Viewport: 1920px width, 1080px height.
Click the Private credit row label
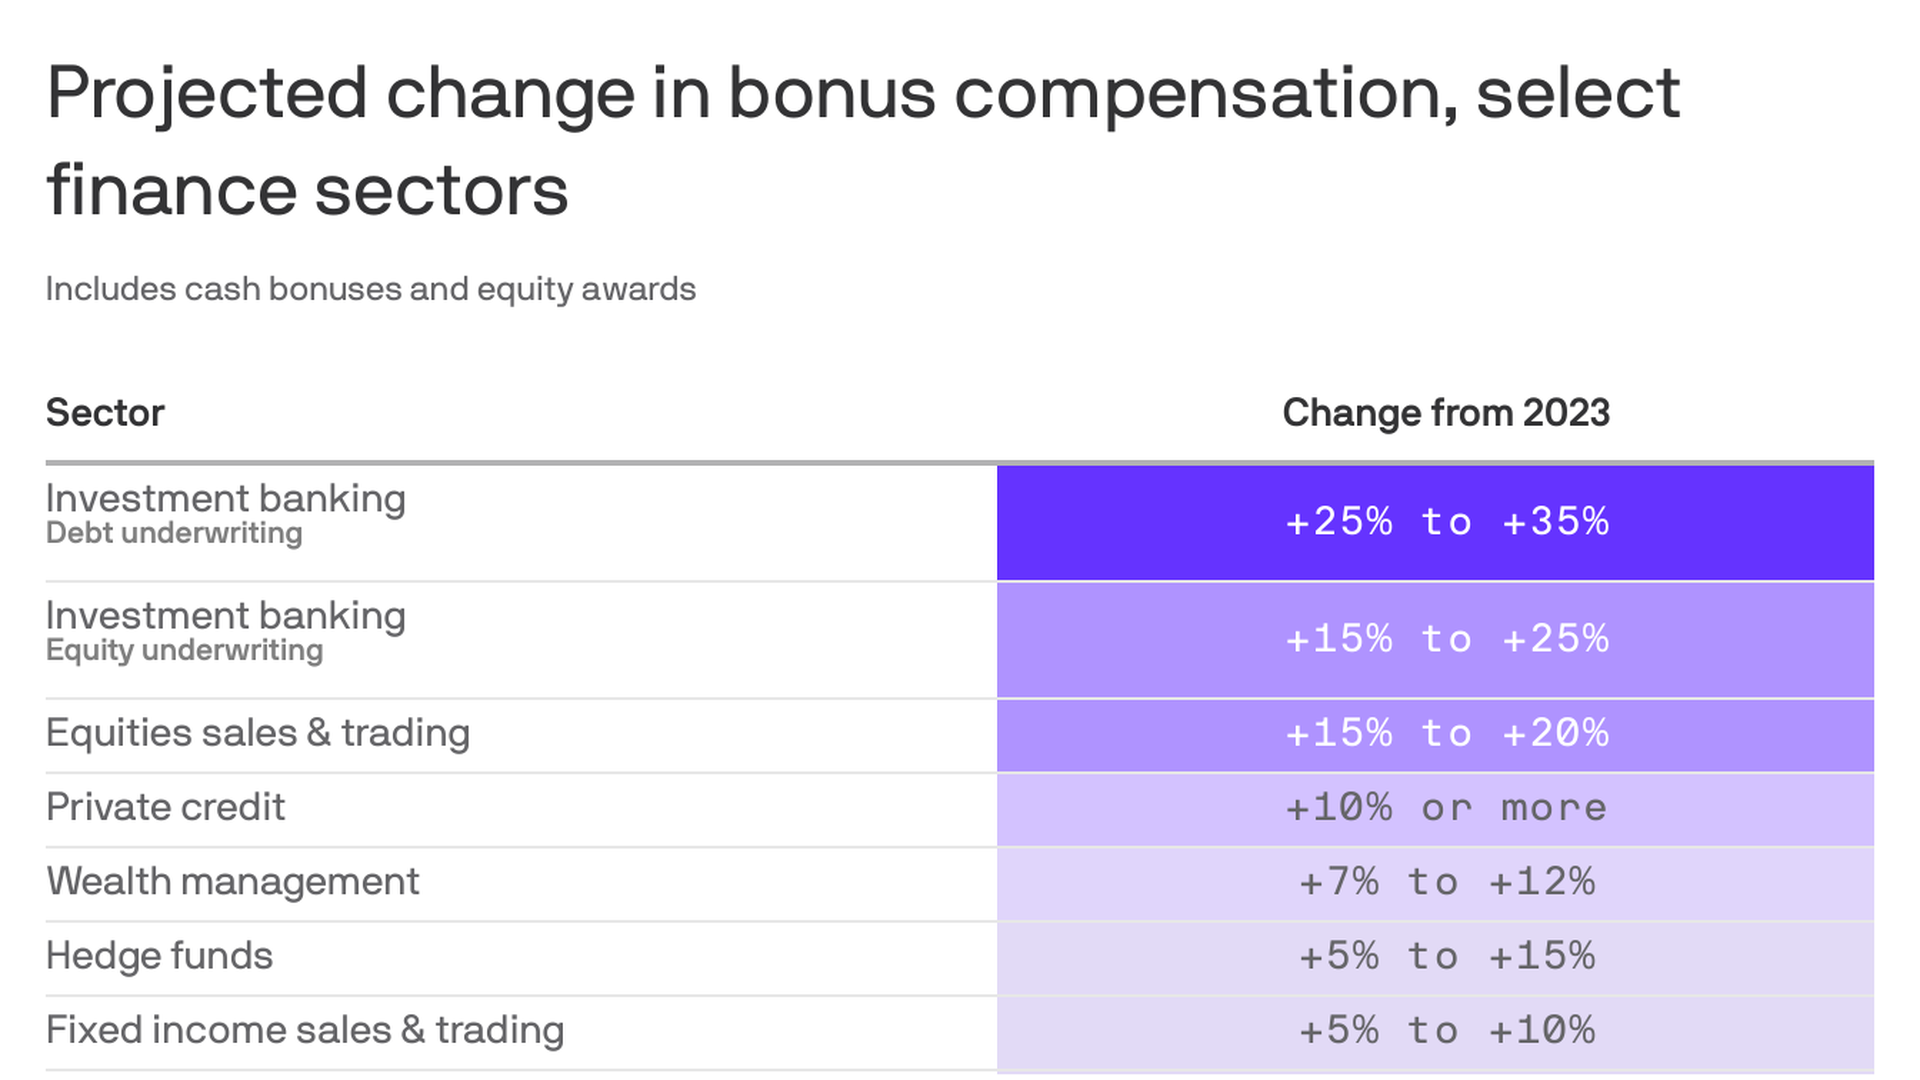(166, 807)
